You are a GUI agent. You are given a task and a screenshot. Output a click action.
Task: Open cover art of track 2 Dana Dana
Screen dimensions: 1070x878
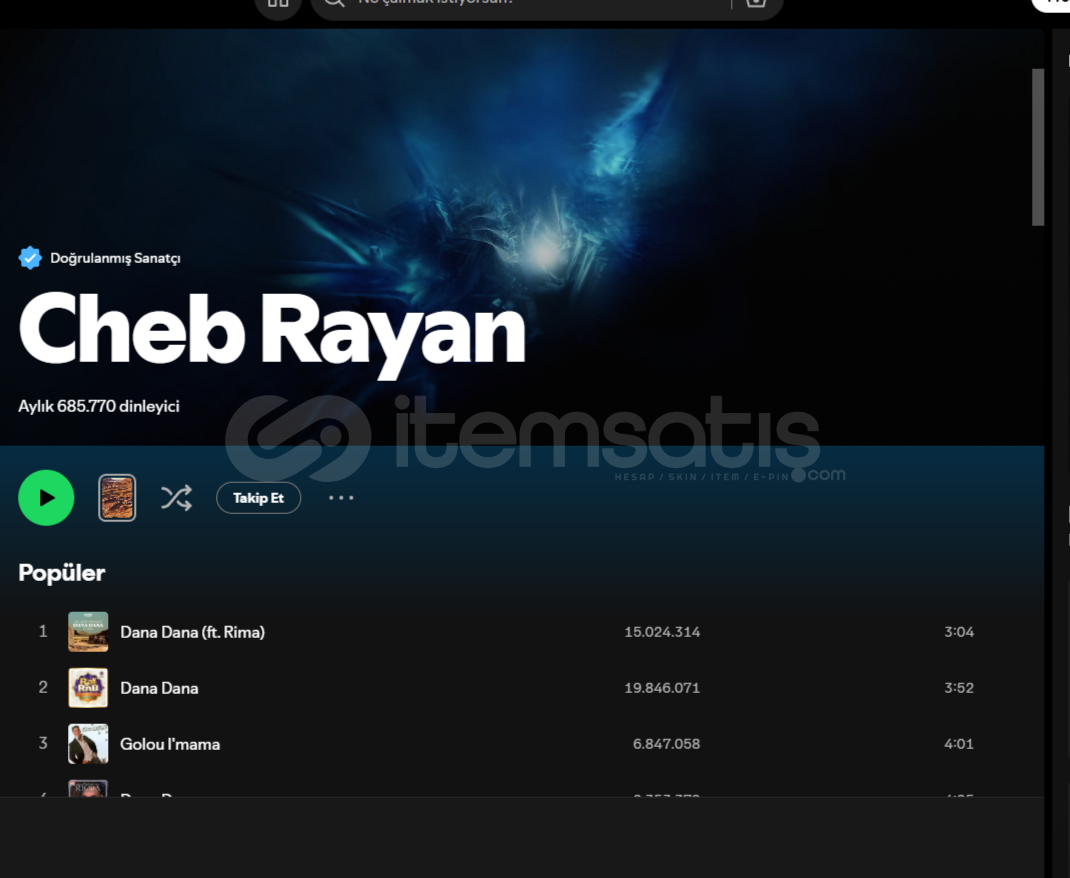[88, 688]
